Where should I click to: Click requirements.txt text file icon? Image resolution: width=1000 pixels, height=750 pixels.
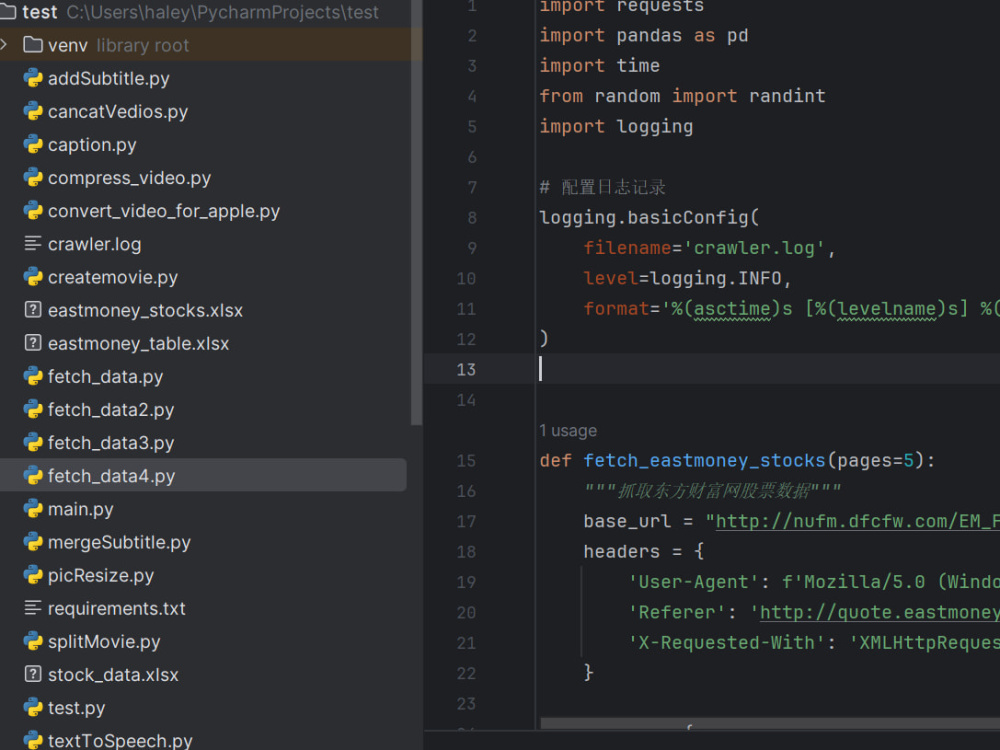tap(33, 608)
